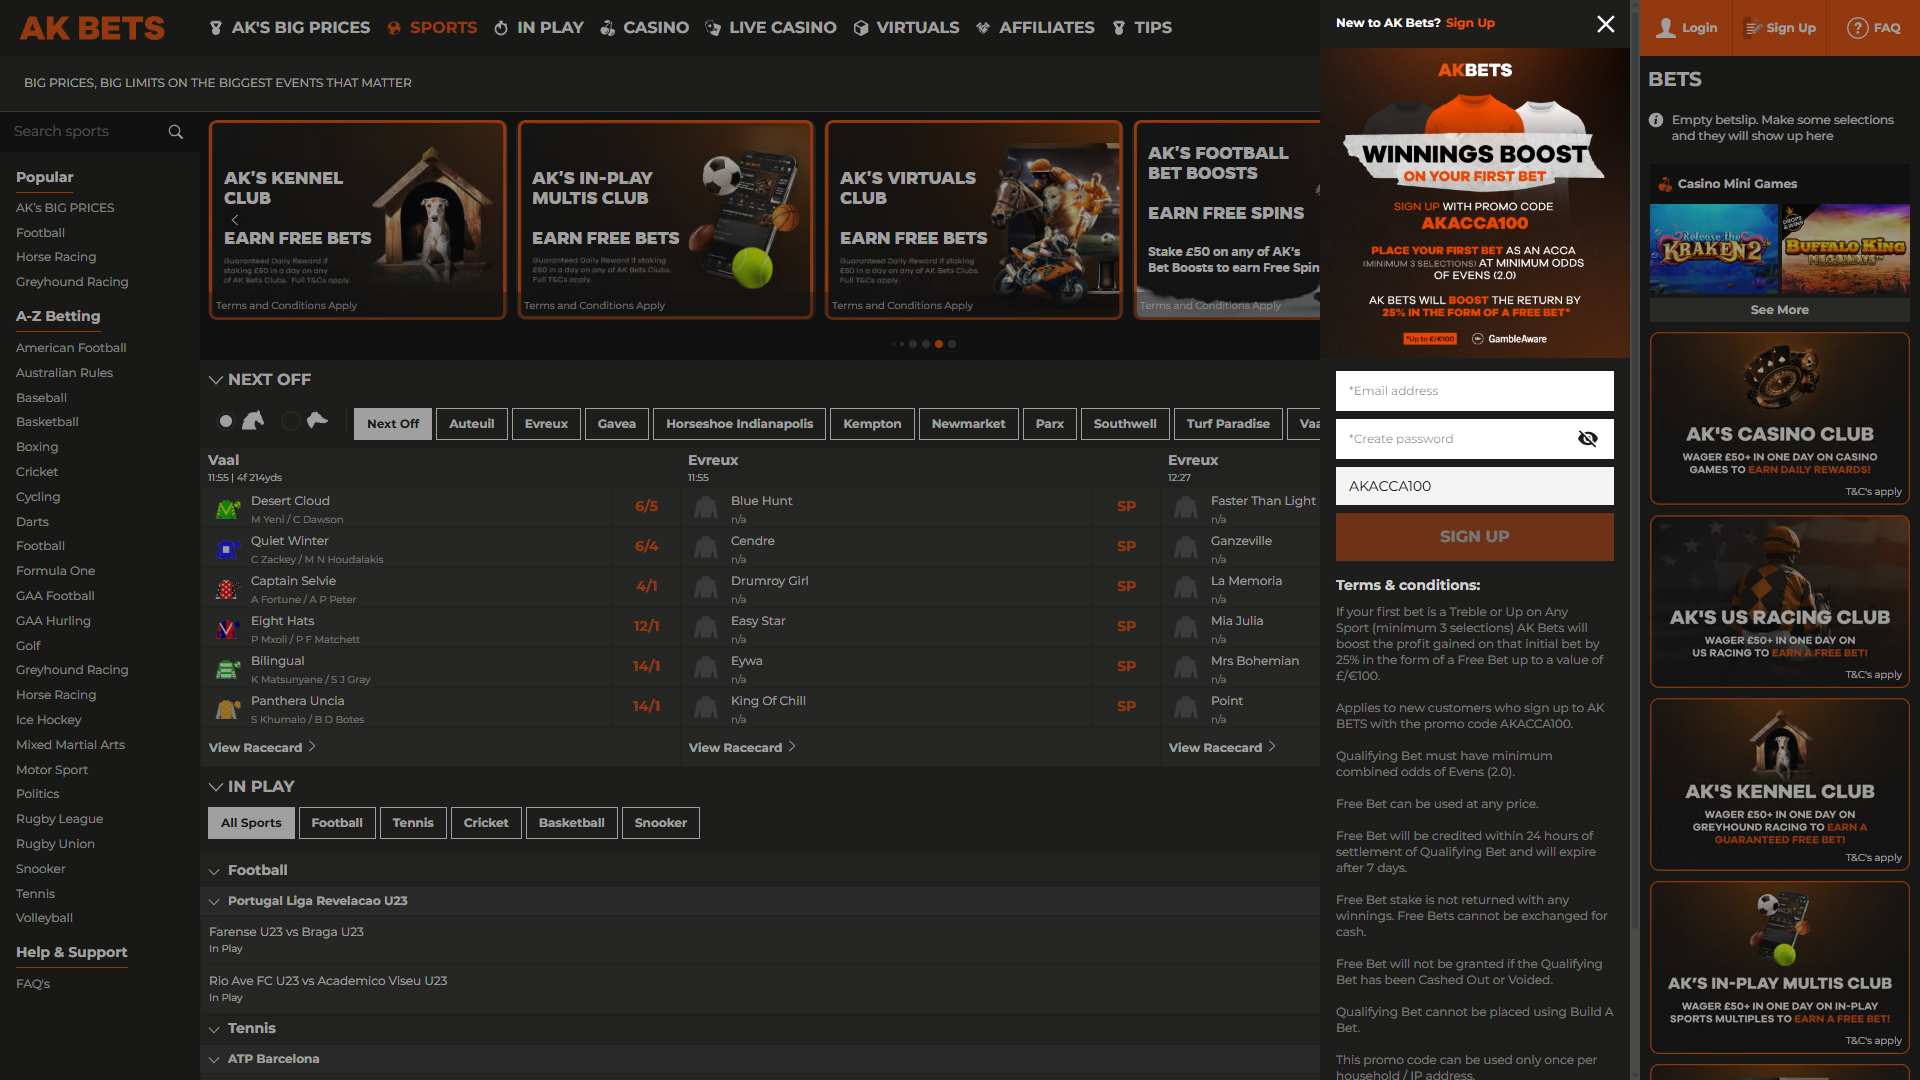Click the search magnifier icon in sports search
The width and height of the screenshot is (1920, 1080).
[176, 131]
